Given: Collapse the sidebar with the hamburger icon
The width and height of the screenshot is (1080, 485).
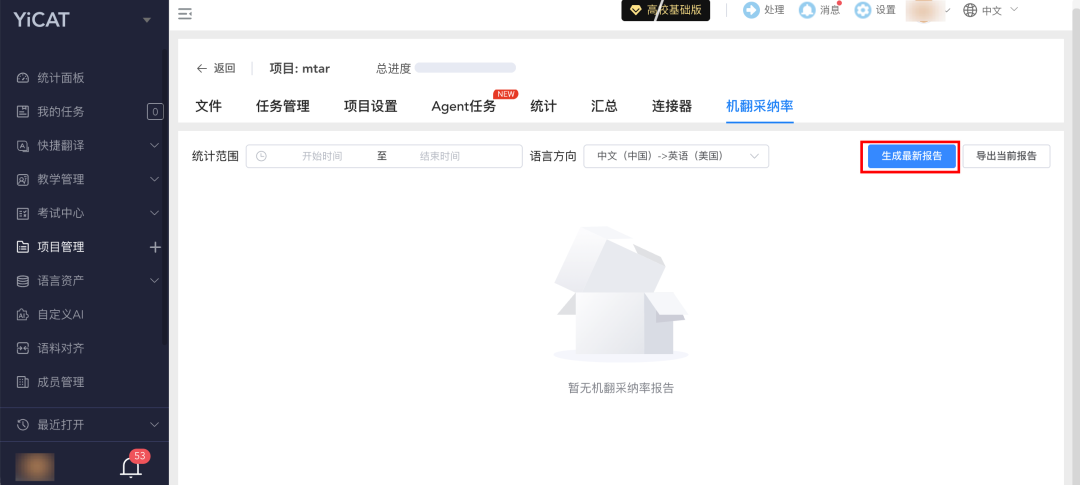Looking at the screenshot, I should point(185,13).
